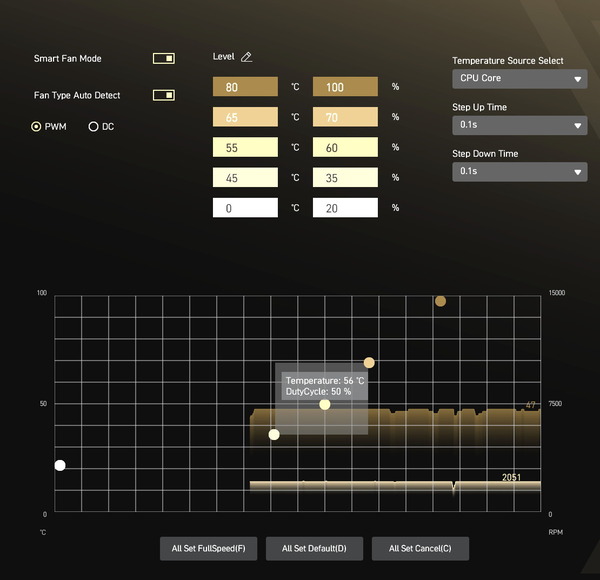The height and width of the screenshot is (580, 600).
Task: Toggle the Smart Fan Mode switch
Action: (x=164, y=59)
